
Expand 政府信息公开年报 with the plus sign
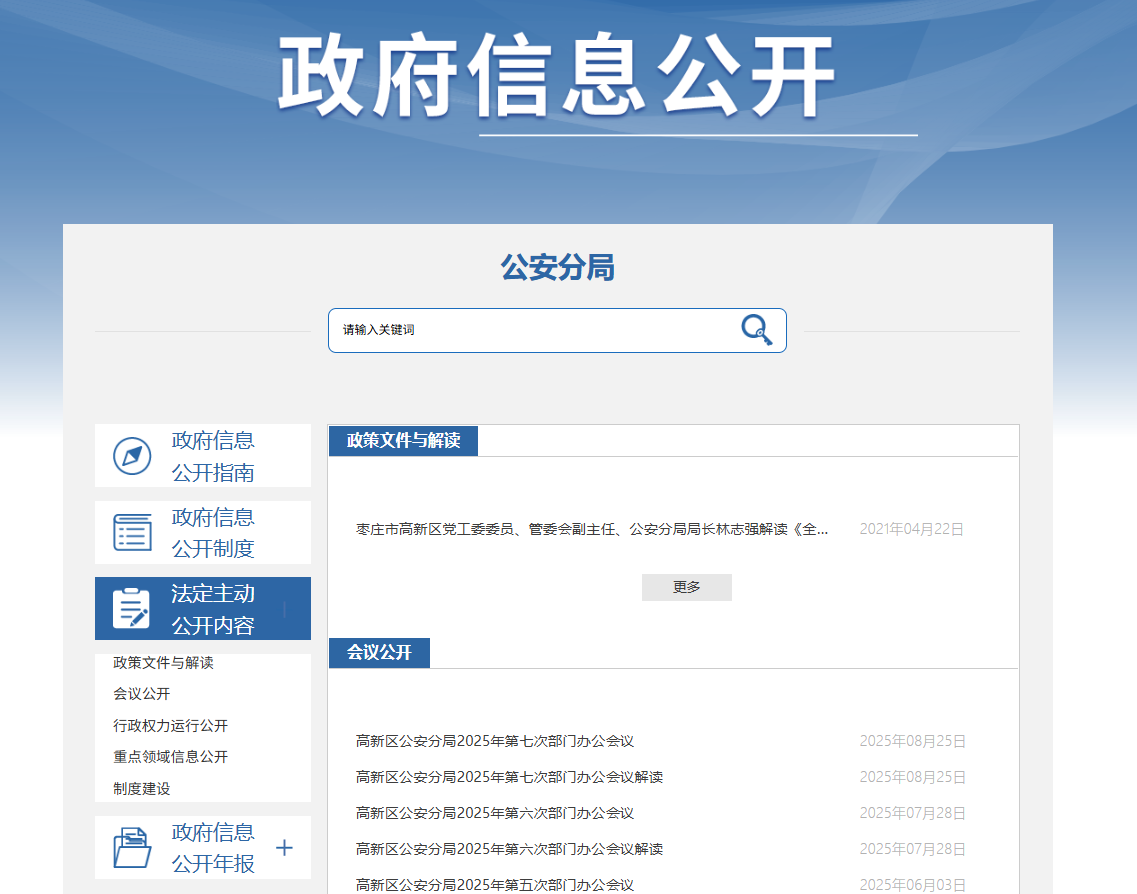(284, 848)
